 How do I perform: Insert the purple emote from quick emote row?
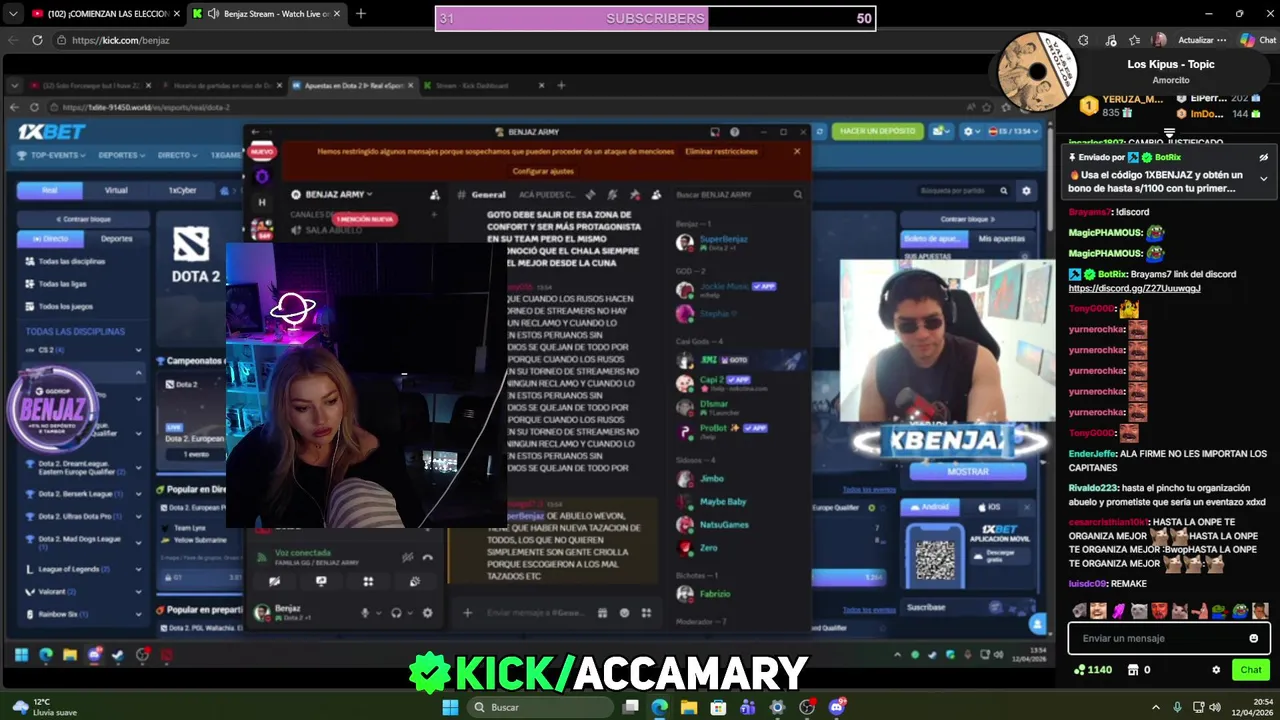[1119, 610]
